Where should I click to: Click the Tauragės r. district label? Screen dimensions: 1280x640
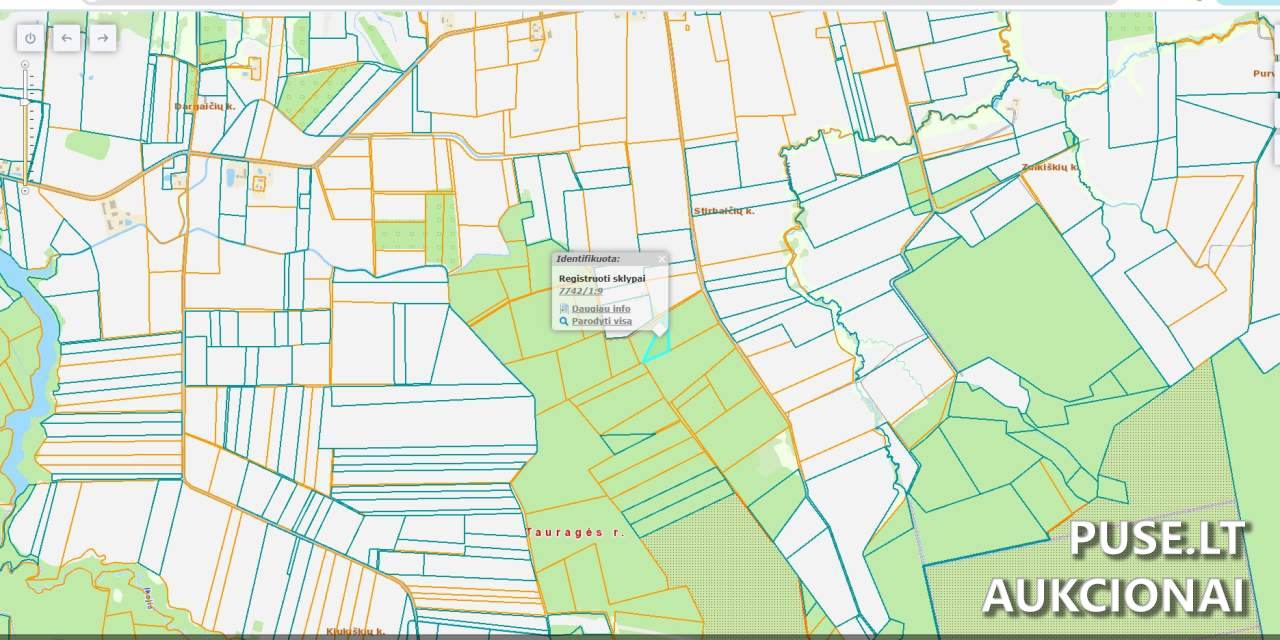click(575, 533)
